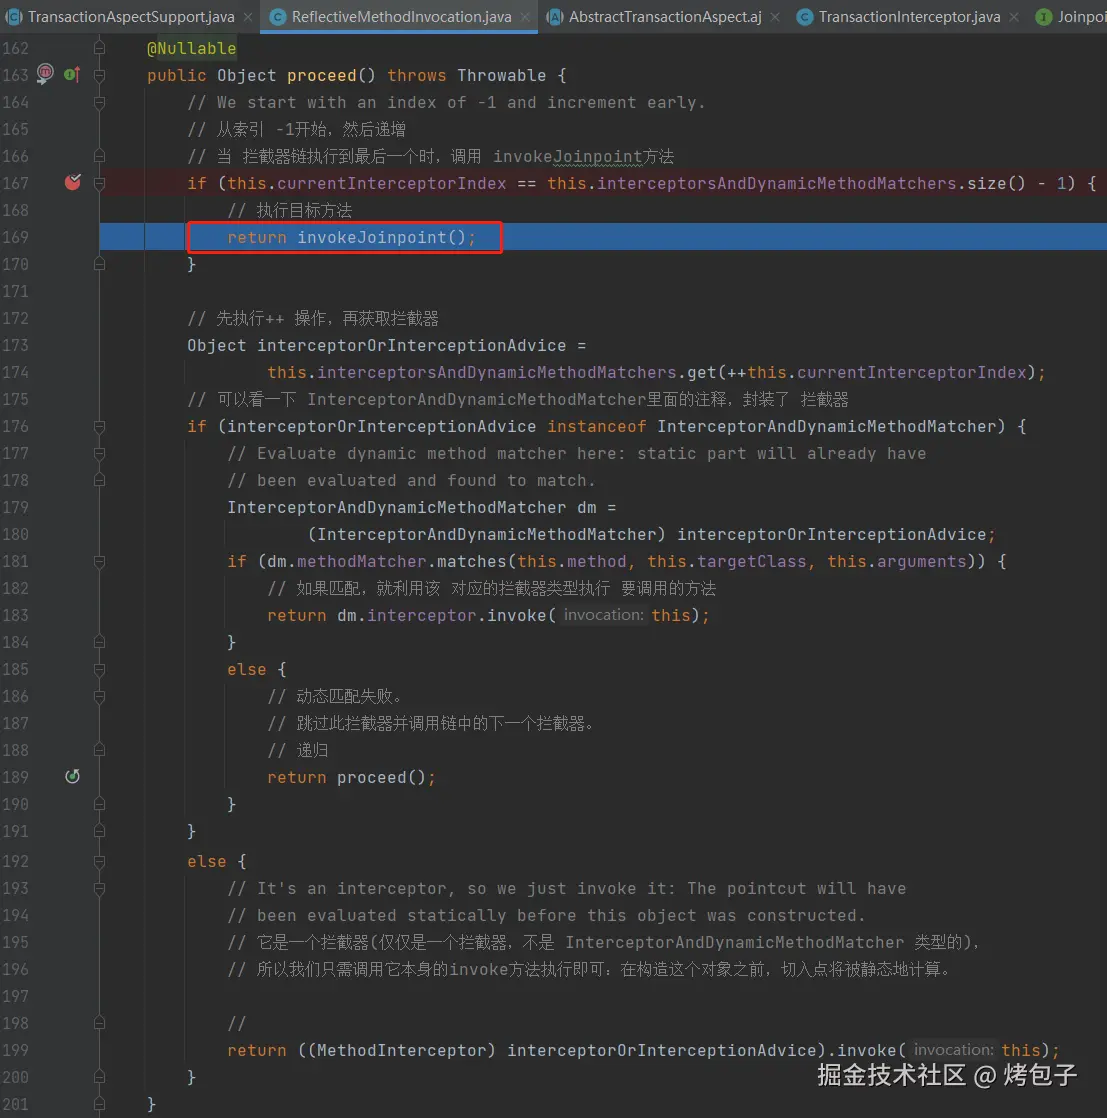This screenshot has height=1118, width=1107.
Task: Toggle the breakpoint on line 167
Action: 72,183
